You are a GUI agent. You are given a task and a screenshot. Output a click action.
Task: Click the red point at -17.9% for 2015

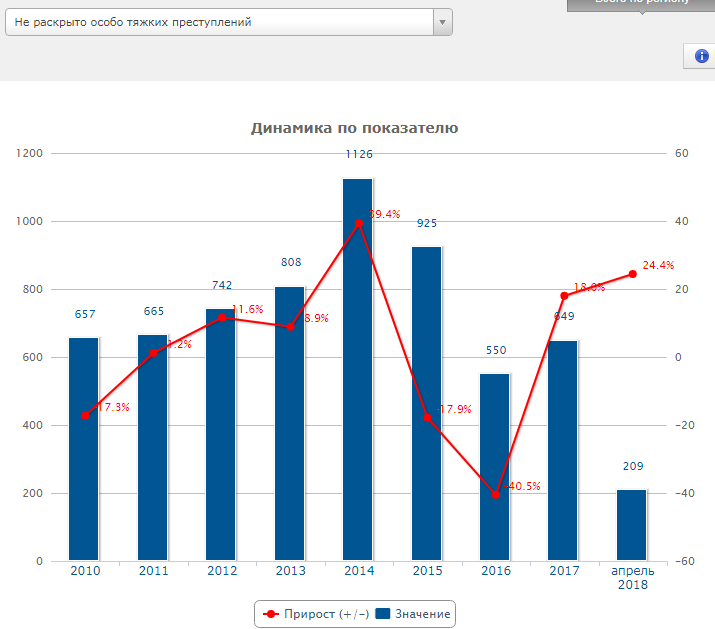click(427, 418)
